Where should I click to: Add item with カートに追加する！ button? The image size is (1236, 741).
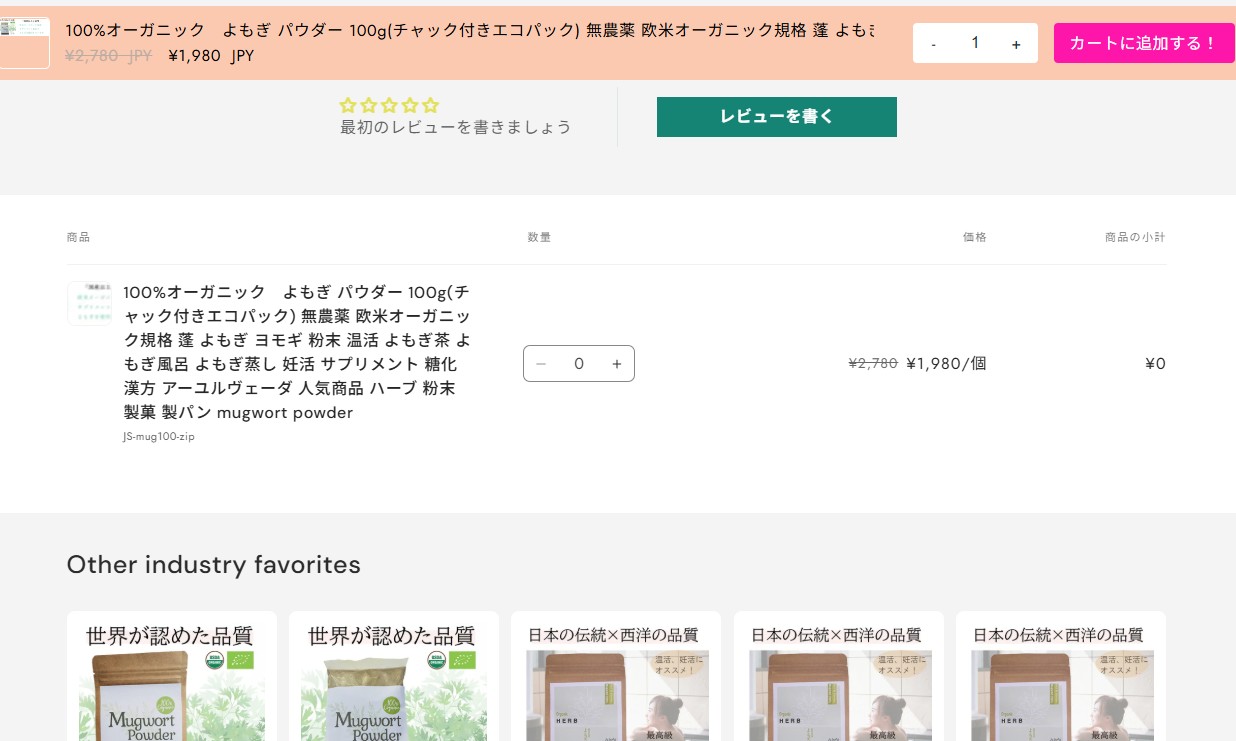1144,43
